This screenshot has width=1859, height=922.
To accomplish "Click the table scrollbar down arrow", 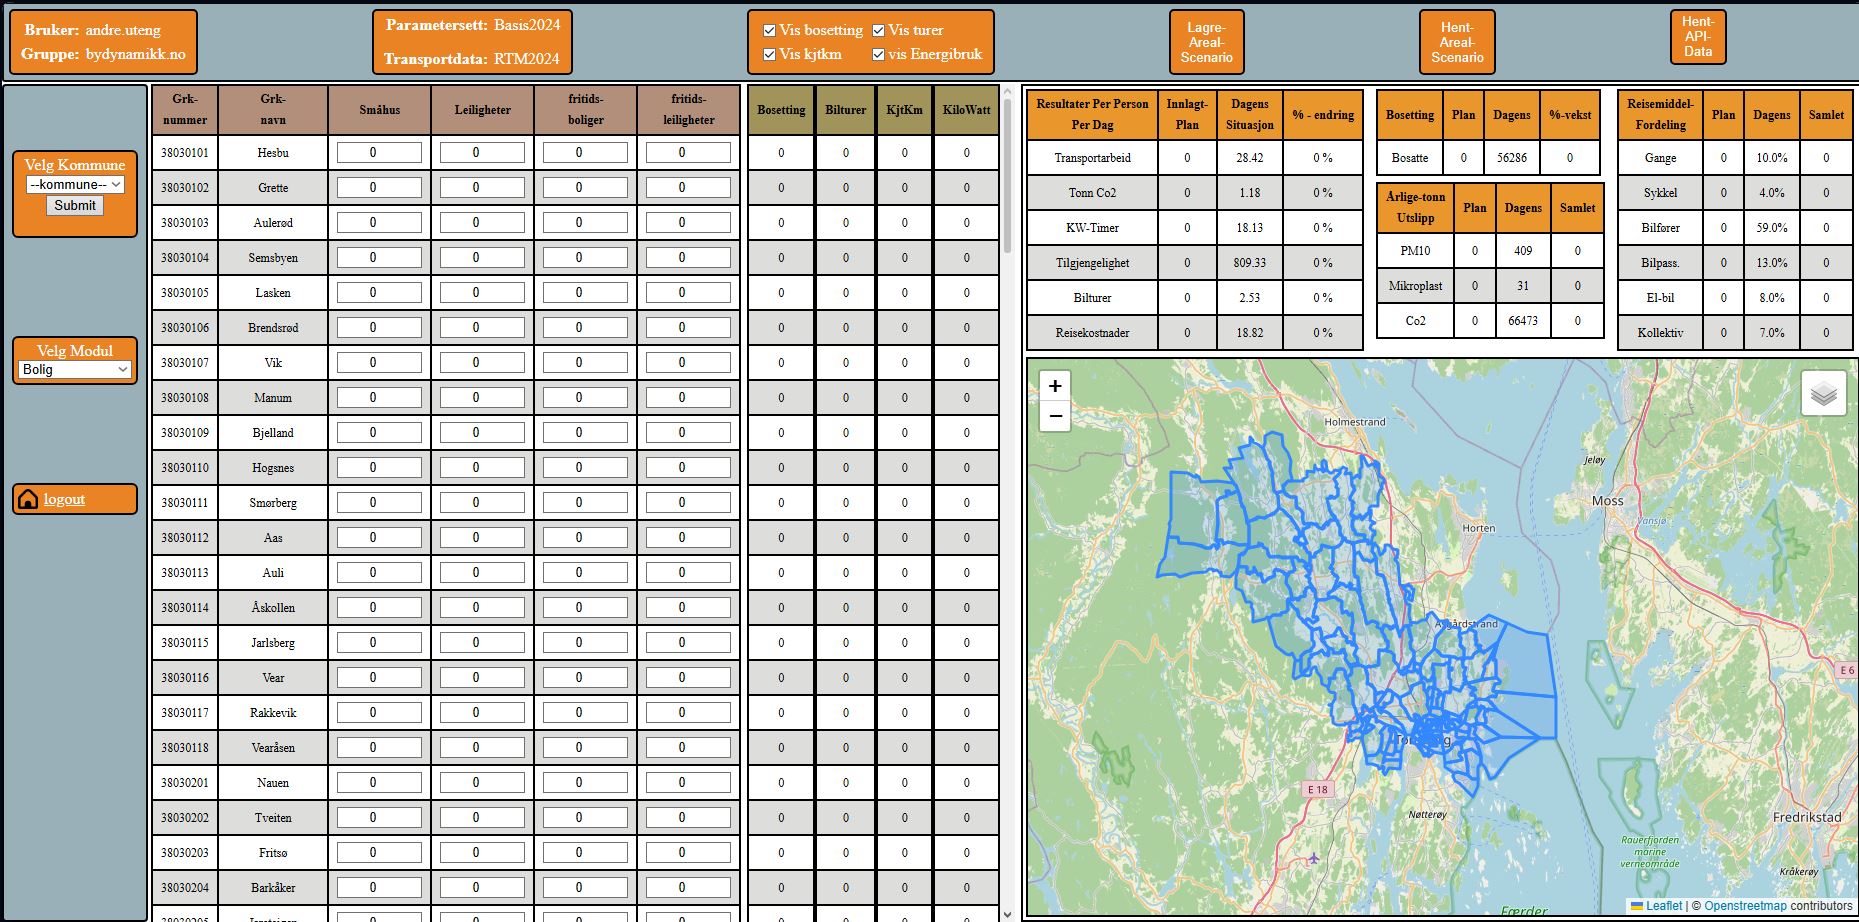I will [x=1007, y=914].
